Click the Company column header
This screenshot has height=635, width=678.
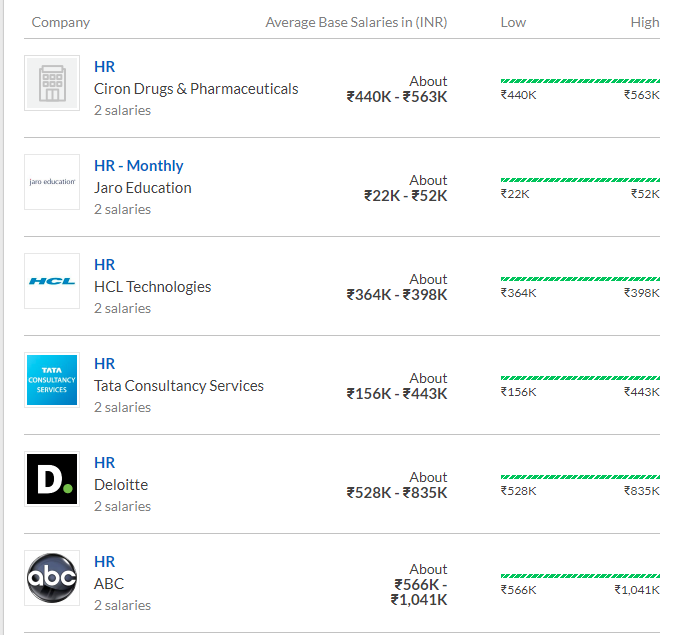pos(61,22)
